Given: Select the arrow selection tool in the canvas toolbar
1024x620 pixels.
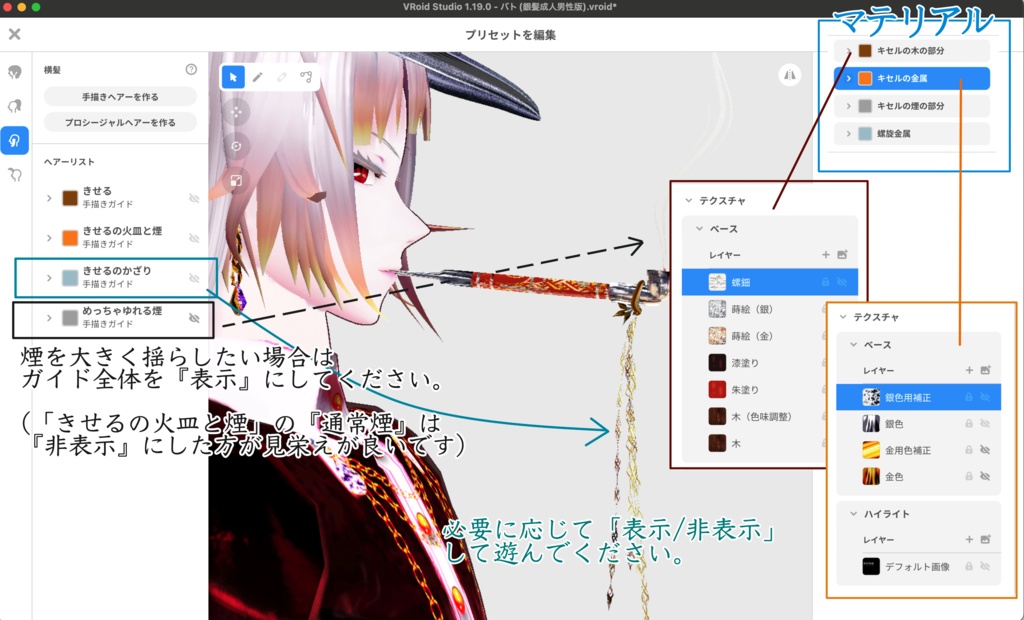Looking at the screenshot, I should [x=233, y=77].
